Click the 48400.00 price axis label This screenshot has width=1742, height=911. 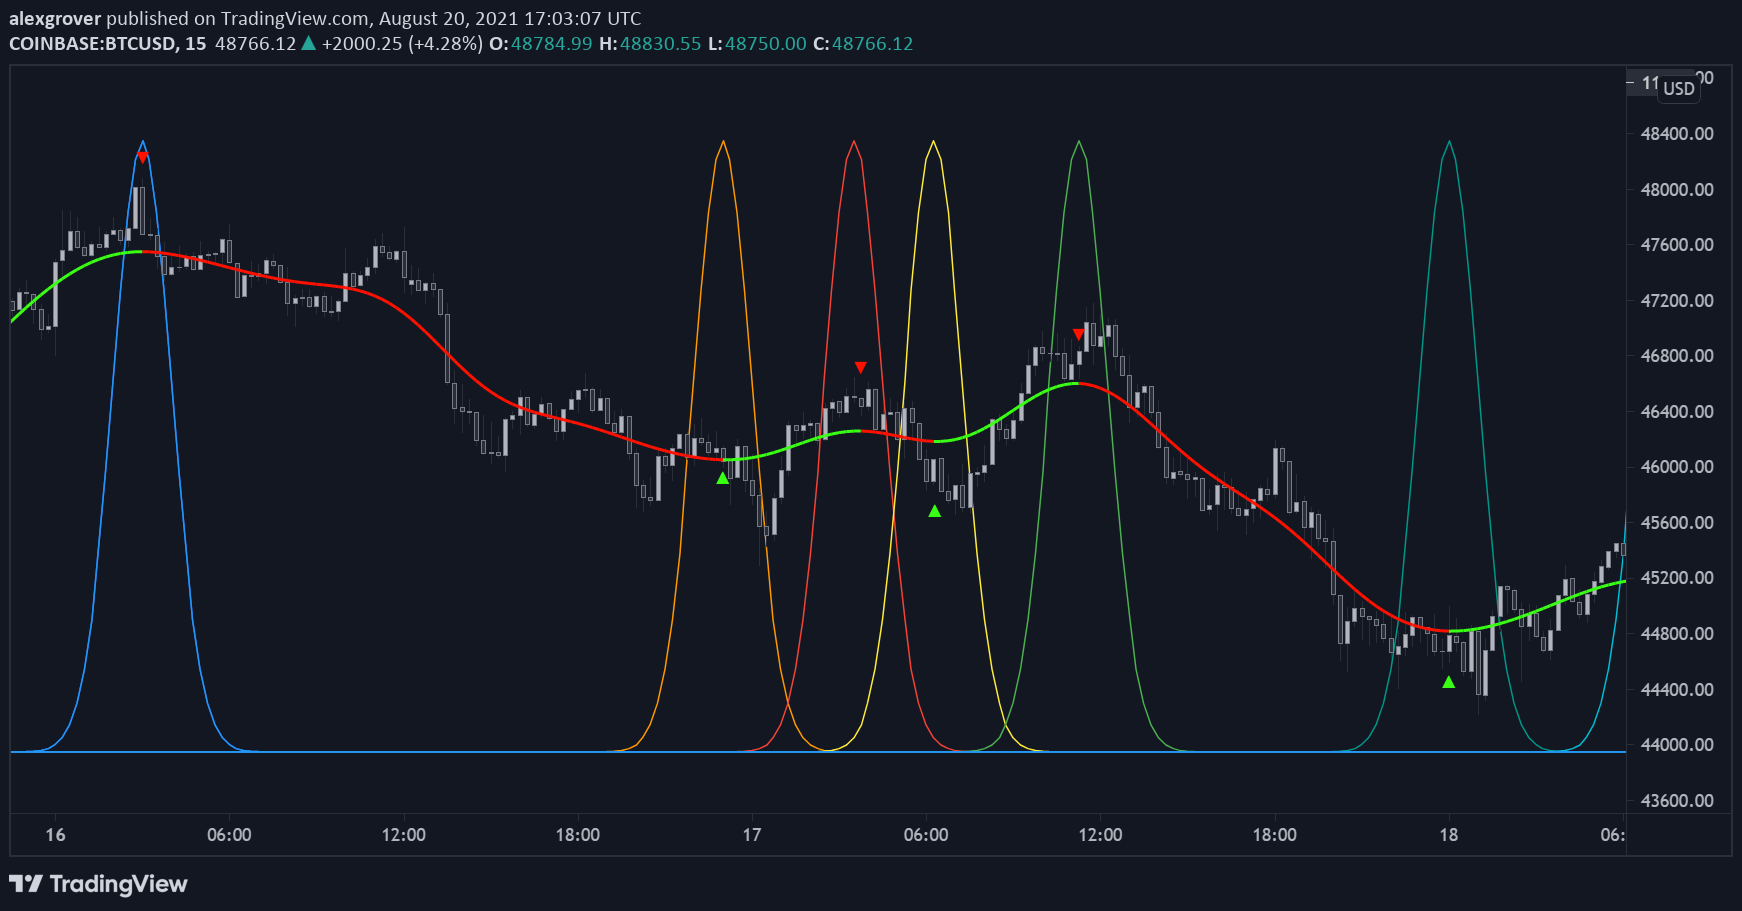click(1677, 134)
